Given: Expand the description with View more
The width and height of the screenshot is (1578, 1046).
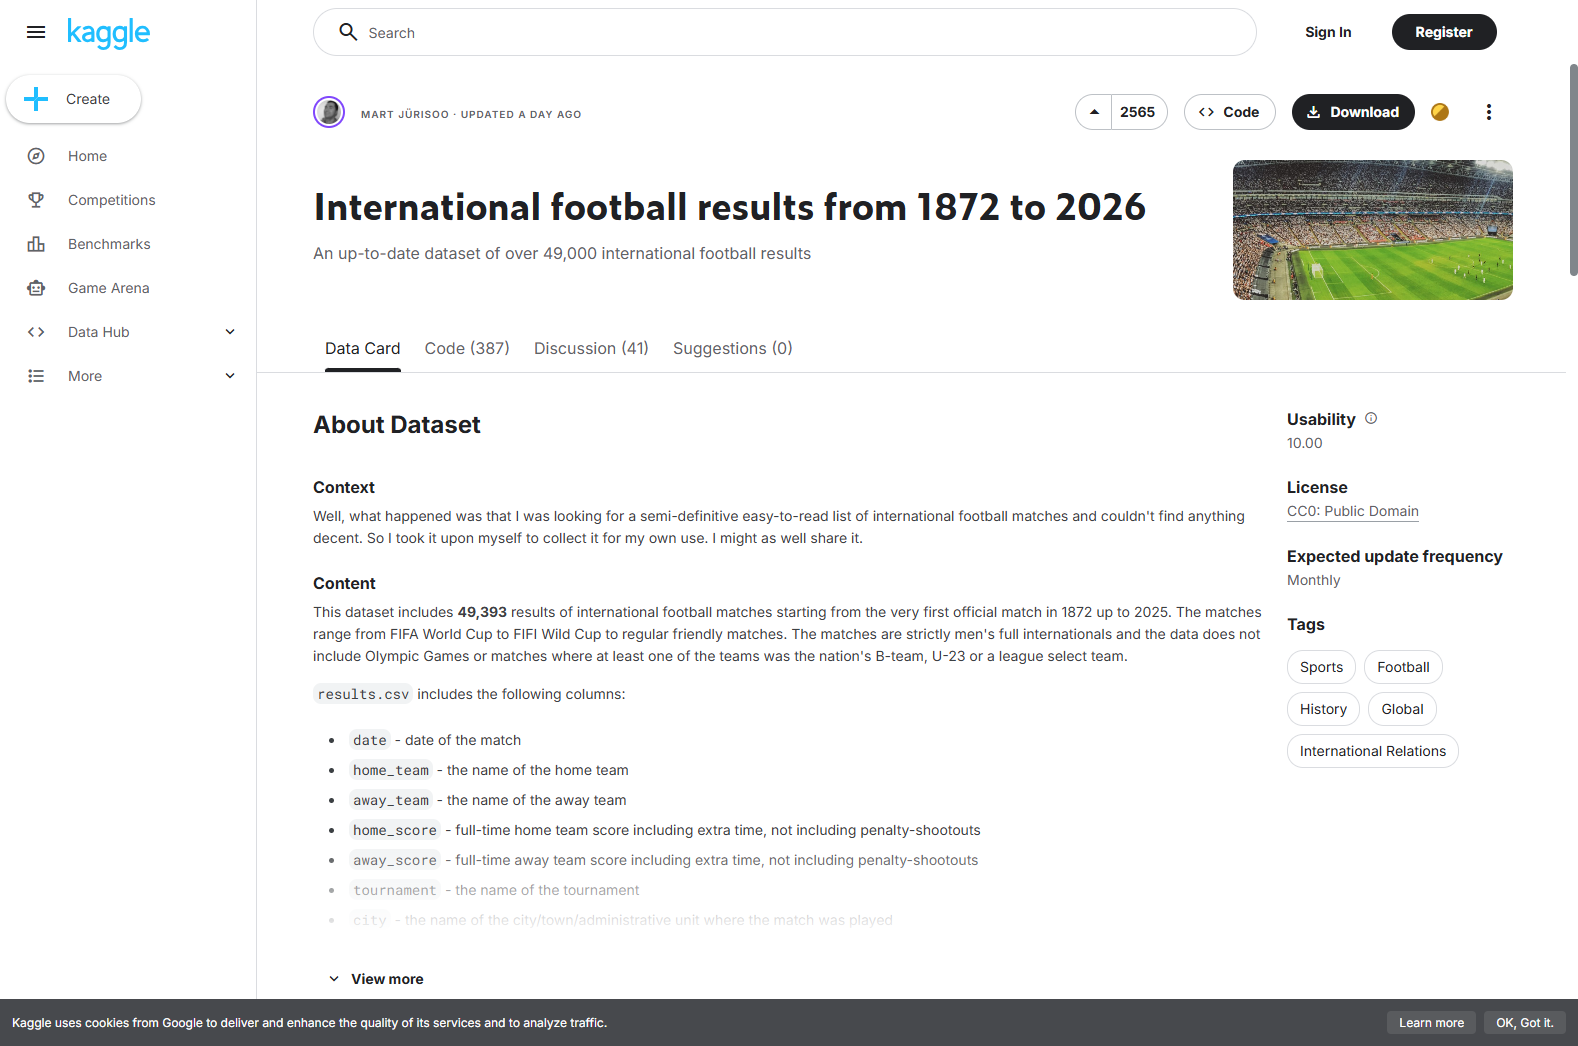Looking at the screenshot, I should tap(376, 979).
